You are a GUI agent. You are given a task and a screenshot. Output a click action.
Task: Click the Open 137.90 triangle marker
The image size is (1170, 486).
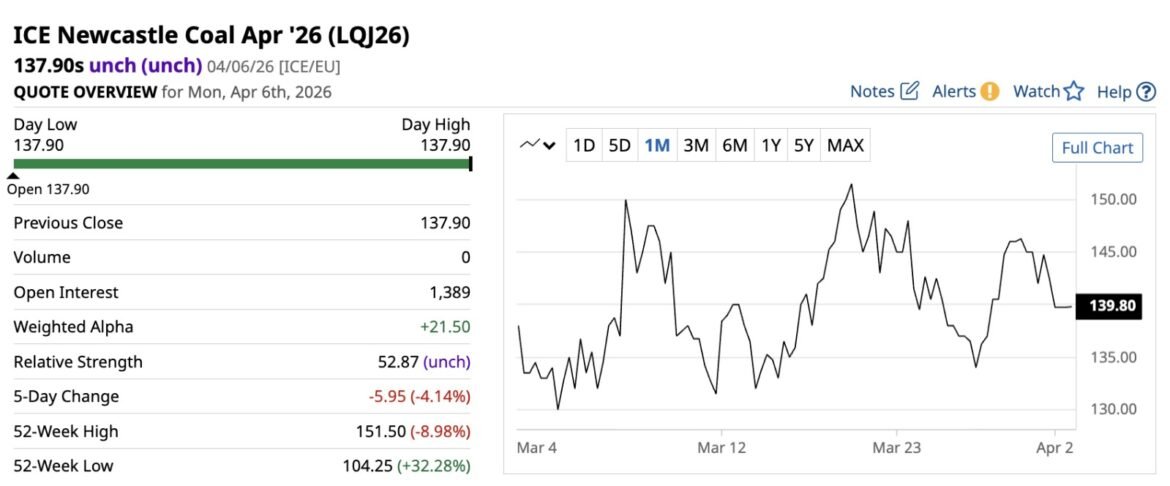coord(13,176)
